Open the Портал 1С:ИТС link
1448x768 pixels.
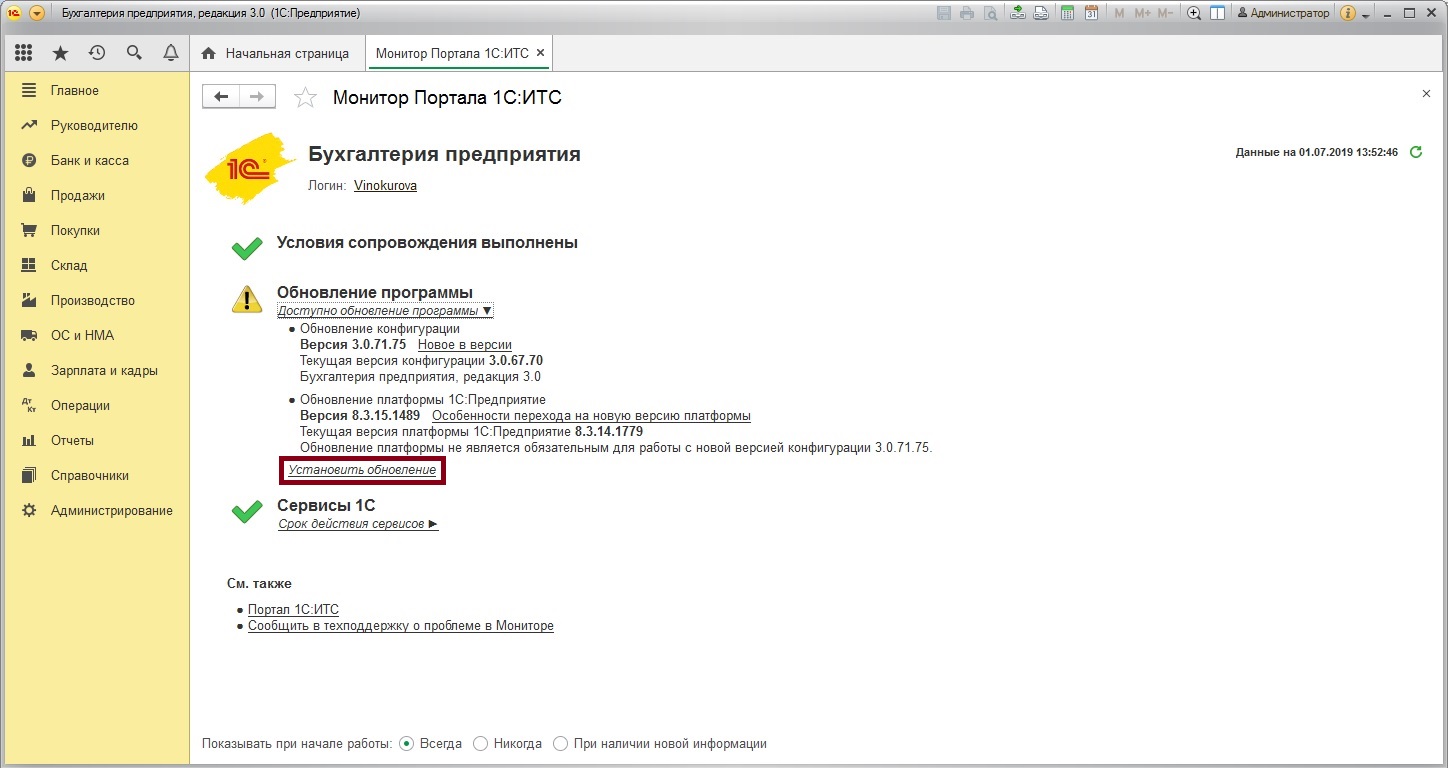click(293, 609)
